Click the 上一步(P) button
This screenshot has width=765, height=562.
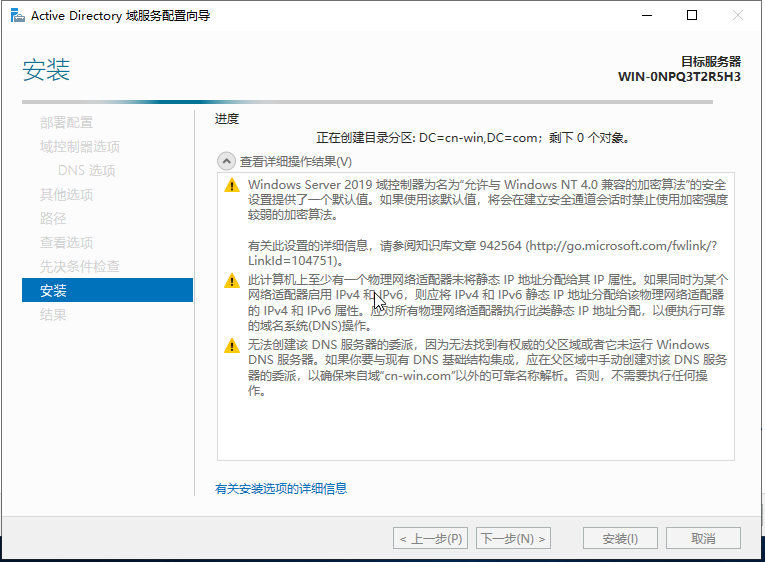click(x=430, y=539)
